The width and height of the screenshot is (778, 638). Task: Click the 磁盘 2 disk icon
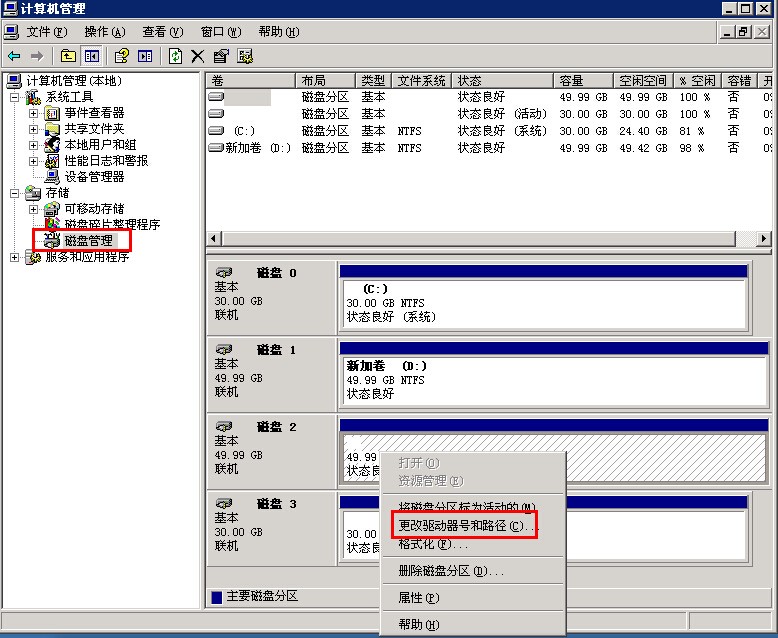[225, 427]
